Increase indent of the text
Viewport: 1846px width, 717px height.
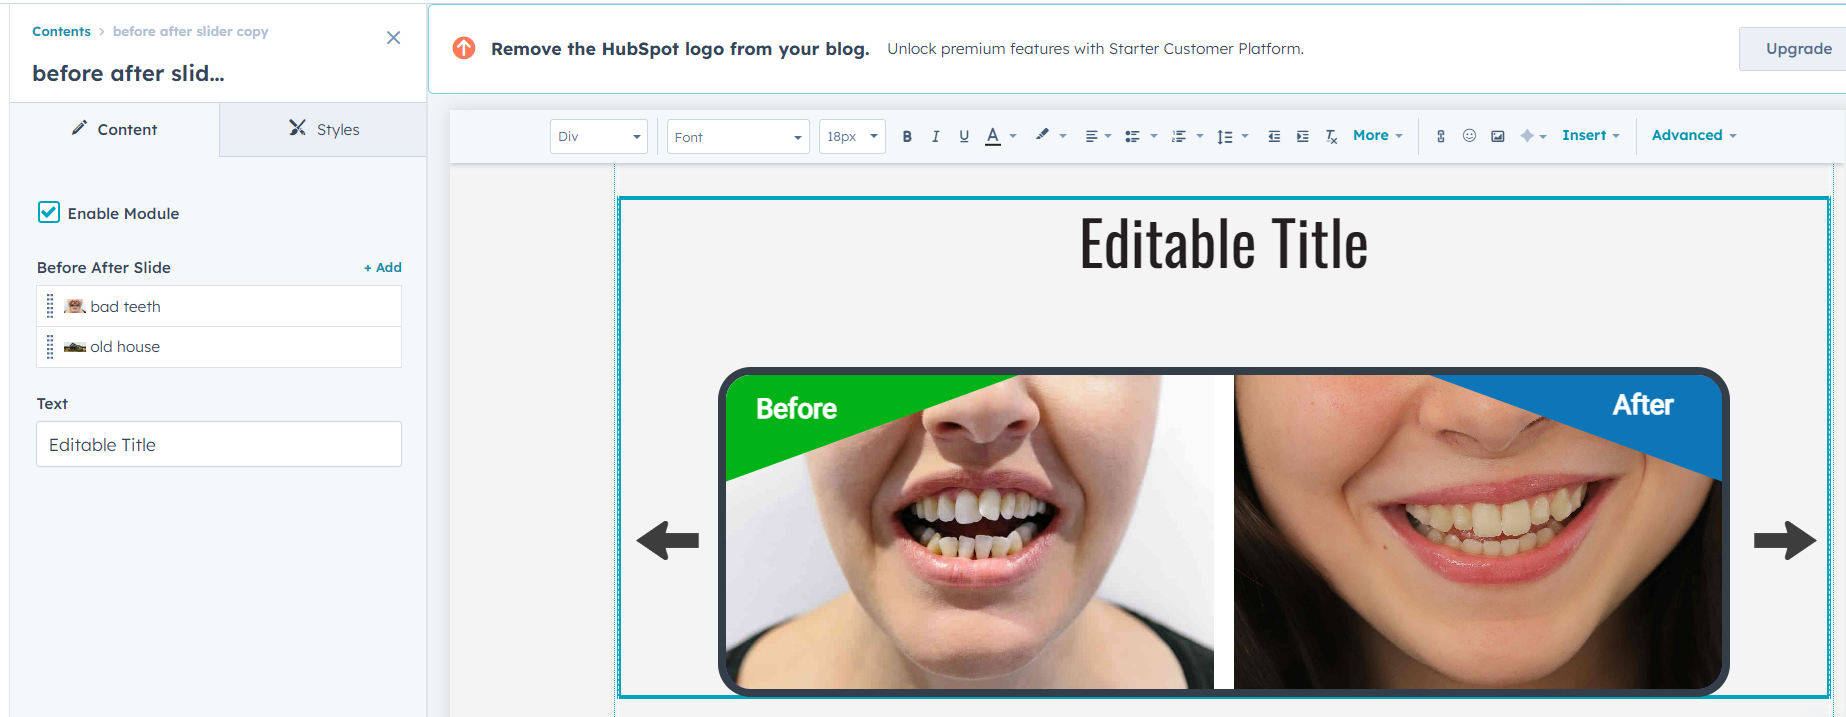pyautogui.click(x=1302, y=136)
